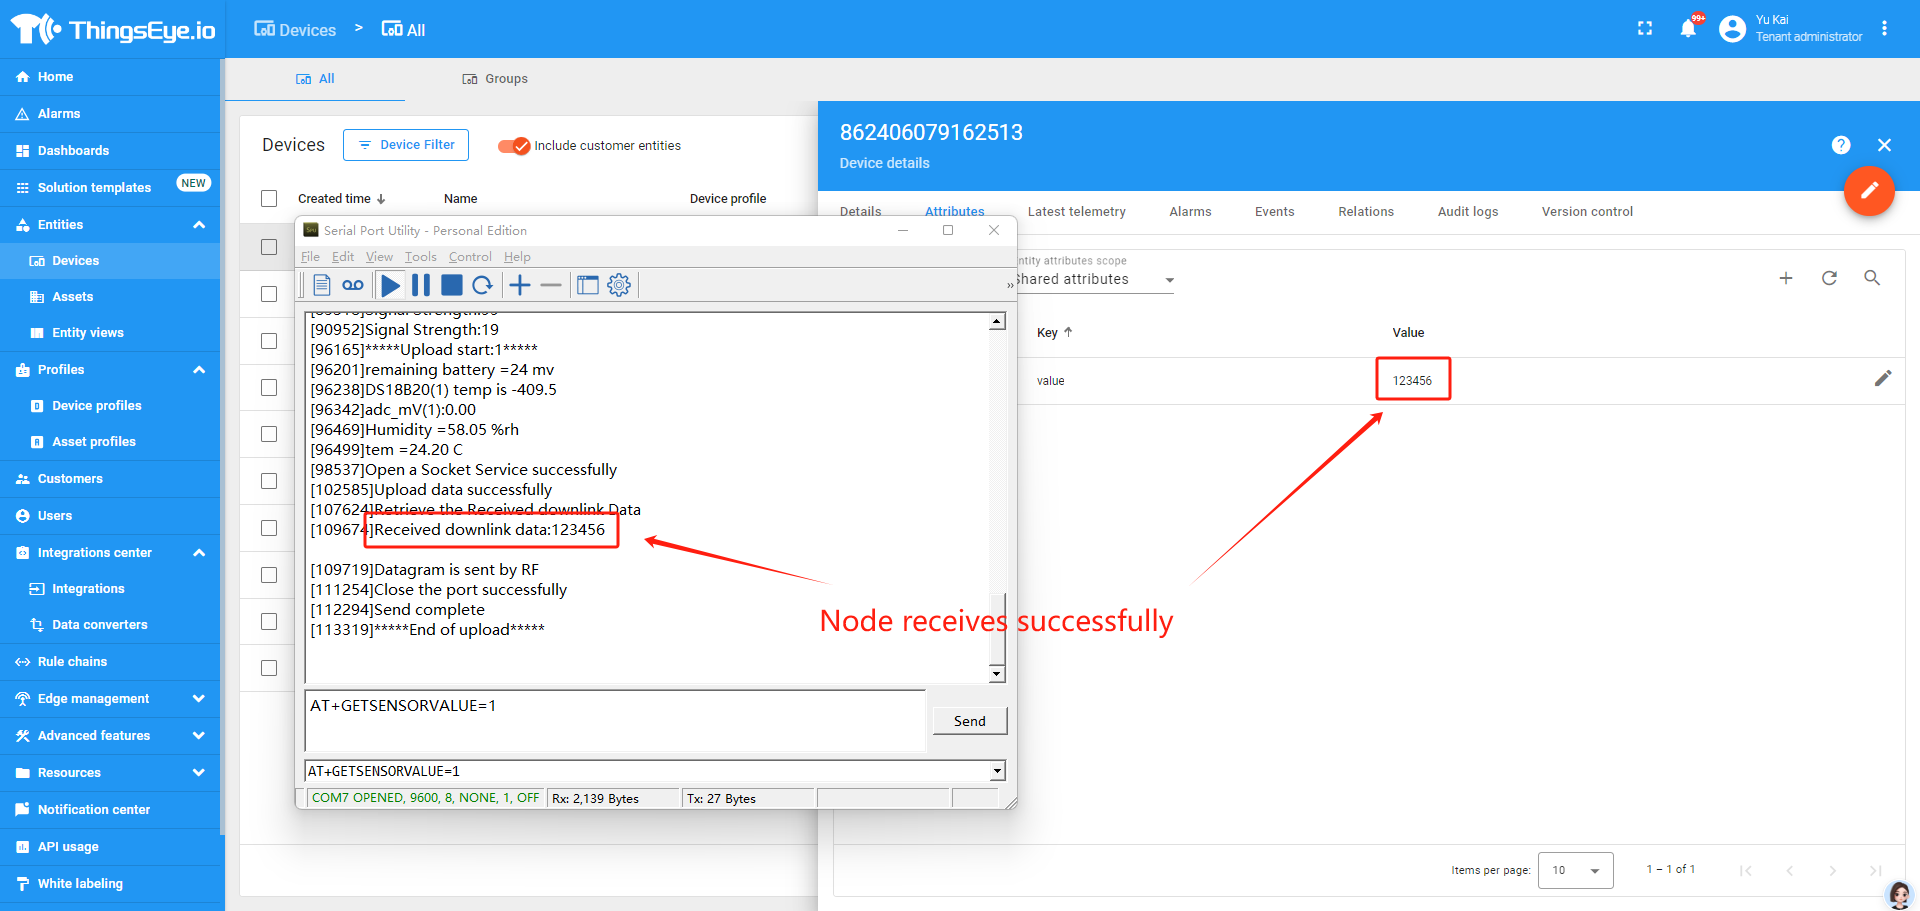Open the Groups tab
1920x911 pixels.
(x=495, y=79)
